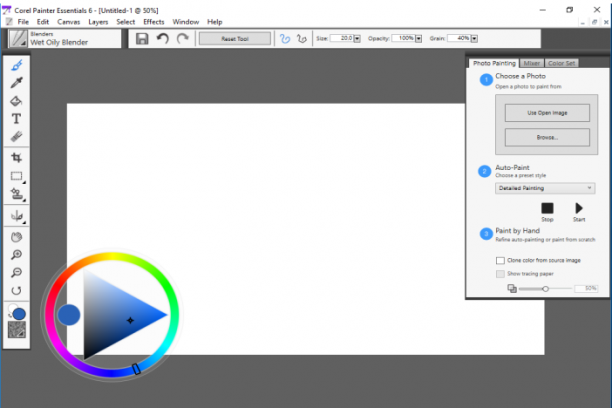The height and width of the screenshot is (408, 612).
Task: Open the paper texture selector
Action: pyautogui.click(x=17, y=330)
